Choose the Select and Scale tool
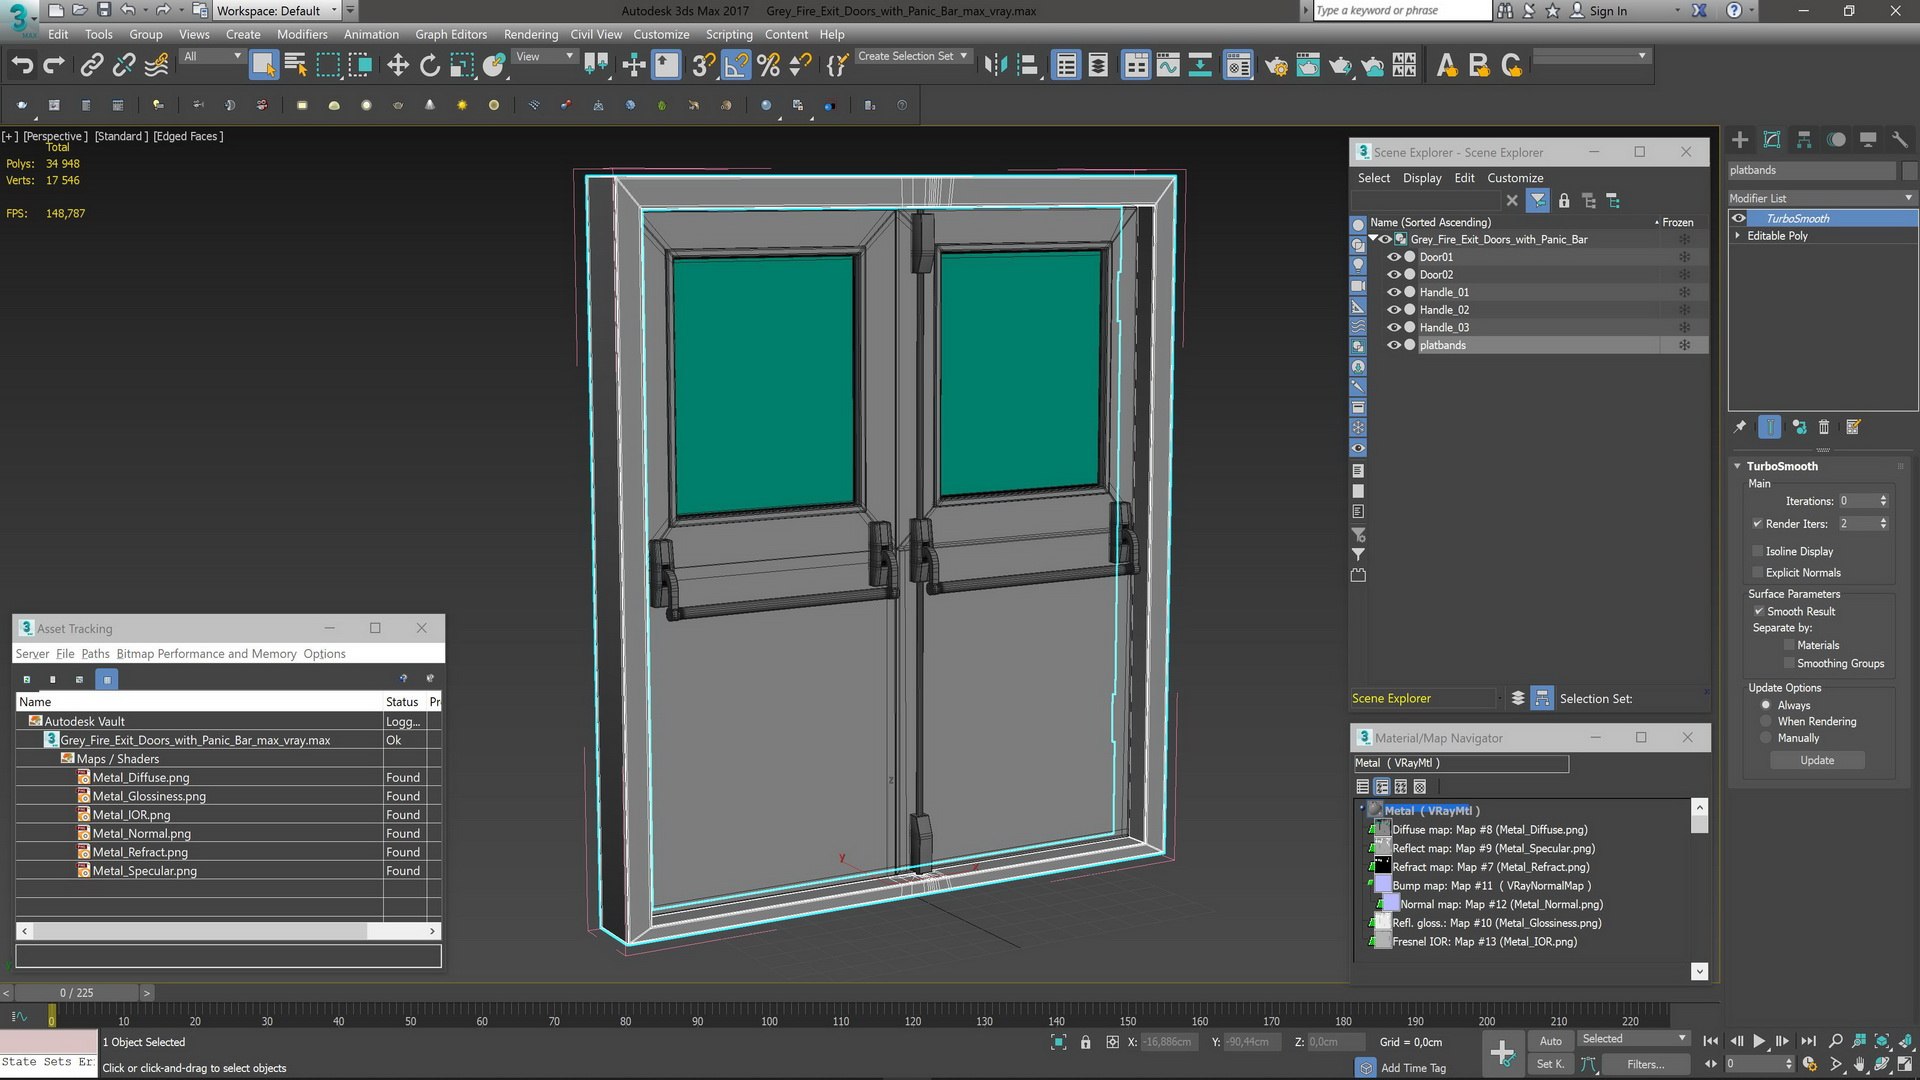 pyautogui.click(x=461, y=66)
